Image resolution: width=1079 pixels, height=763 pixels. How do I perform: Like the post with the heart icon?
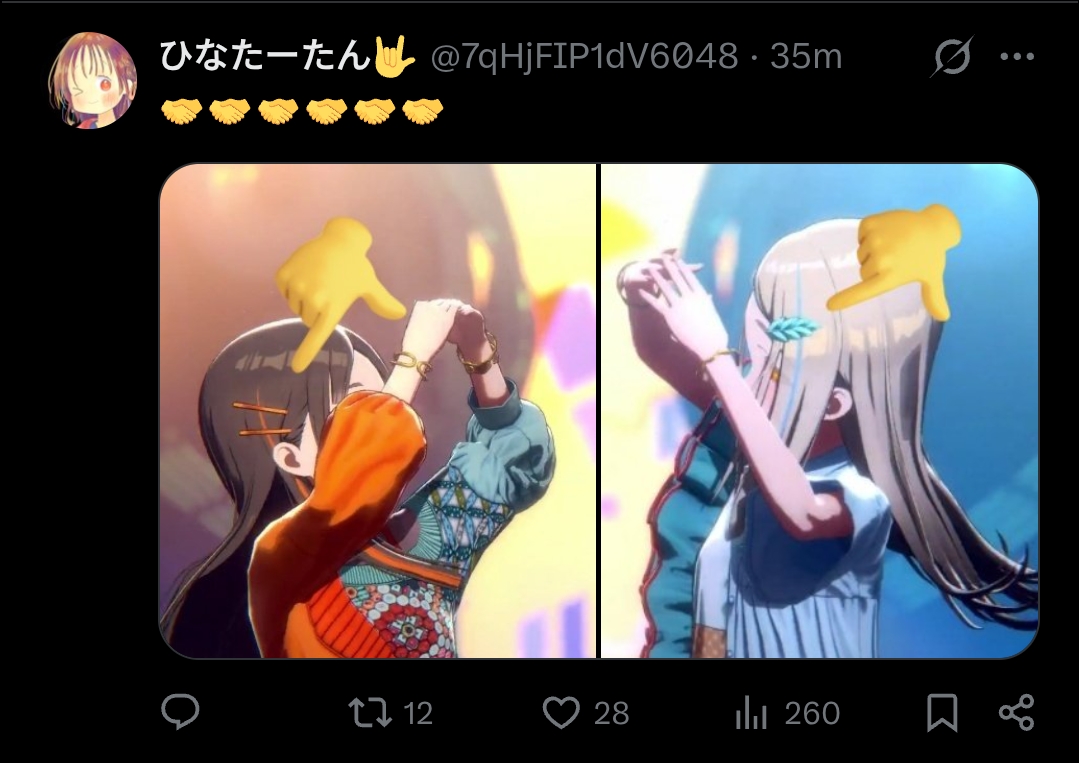pos(562,713)
